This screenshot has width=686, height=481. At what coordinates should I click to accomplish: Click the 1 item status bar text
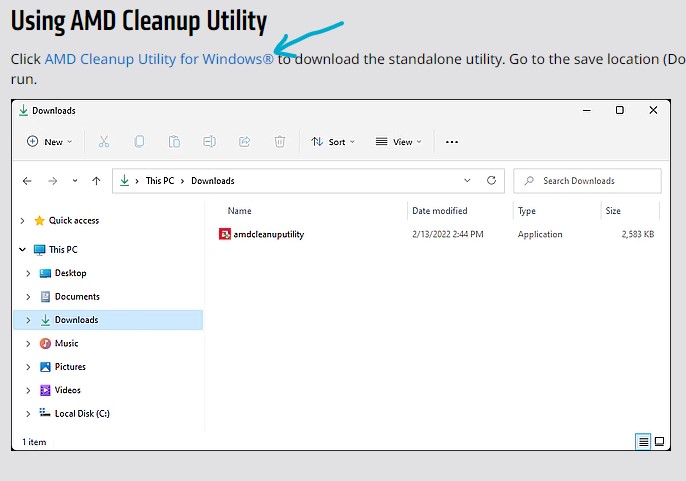pyautogui.click(x=34, y=442)
